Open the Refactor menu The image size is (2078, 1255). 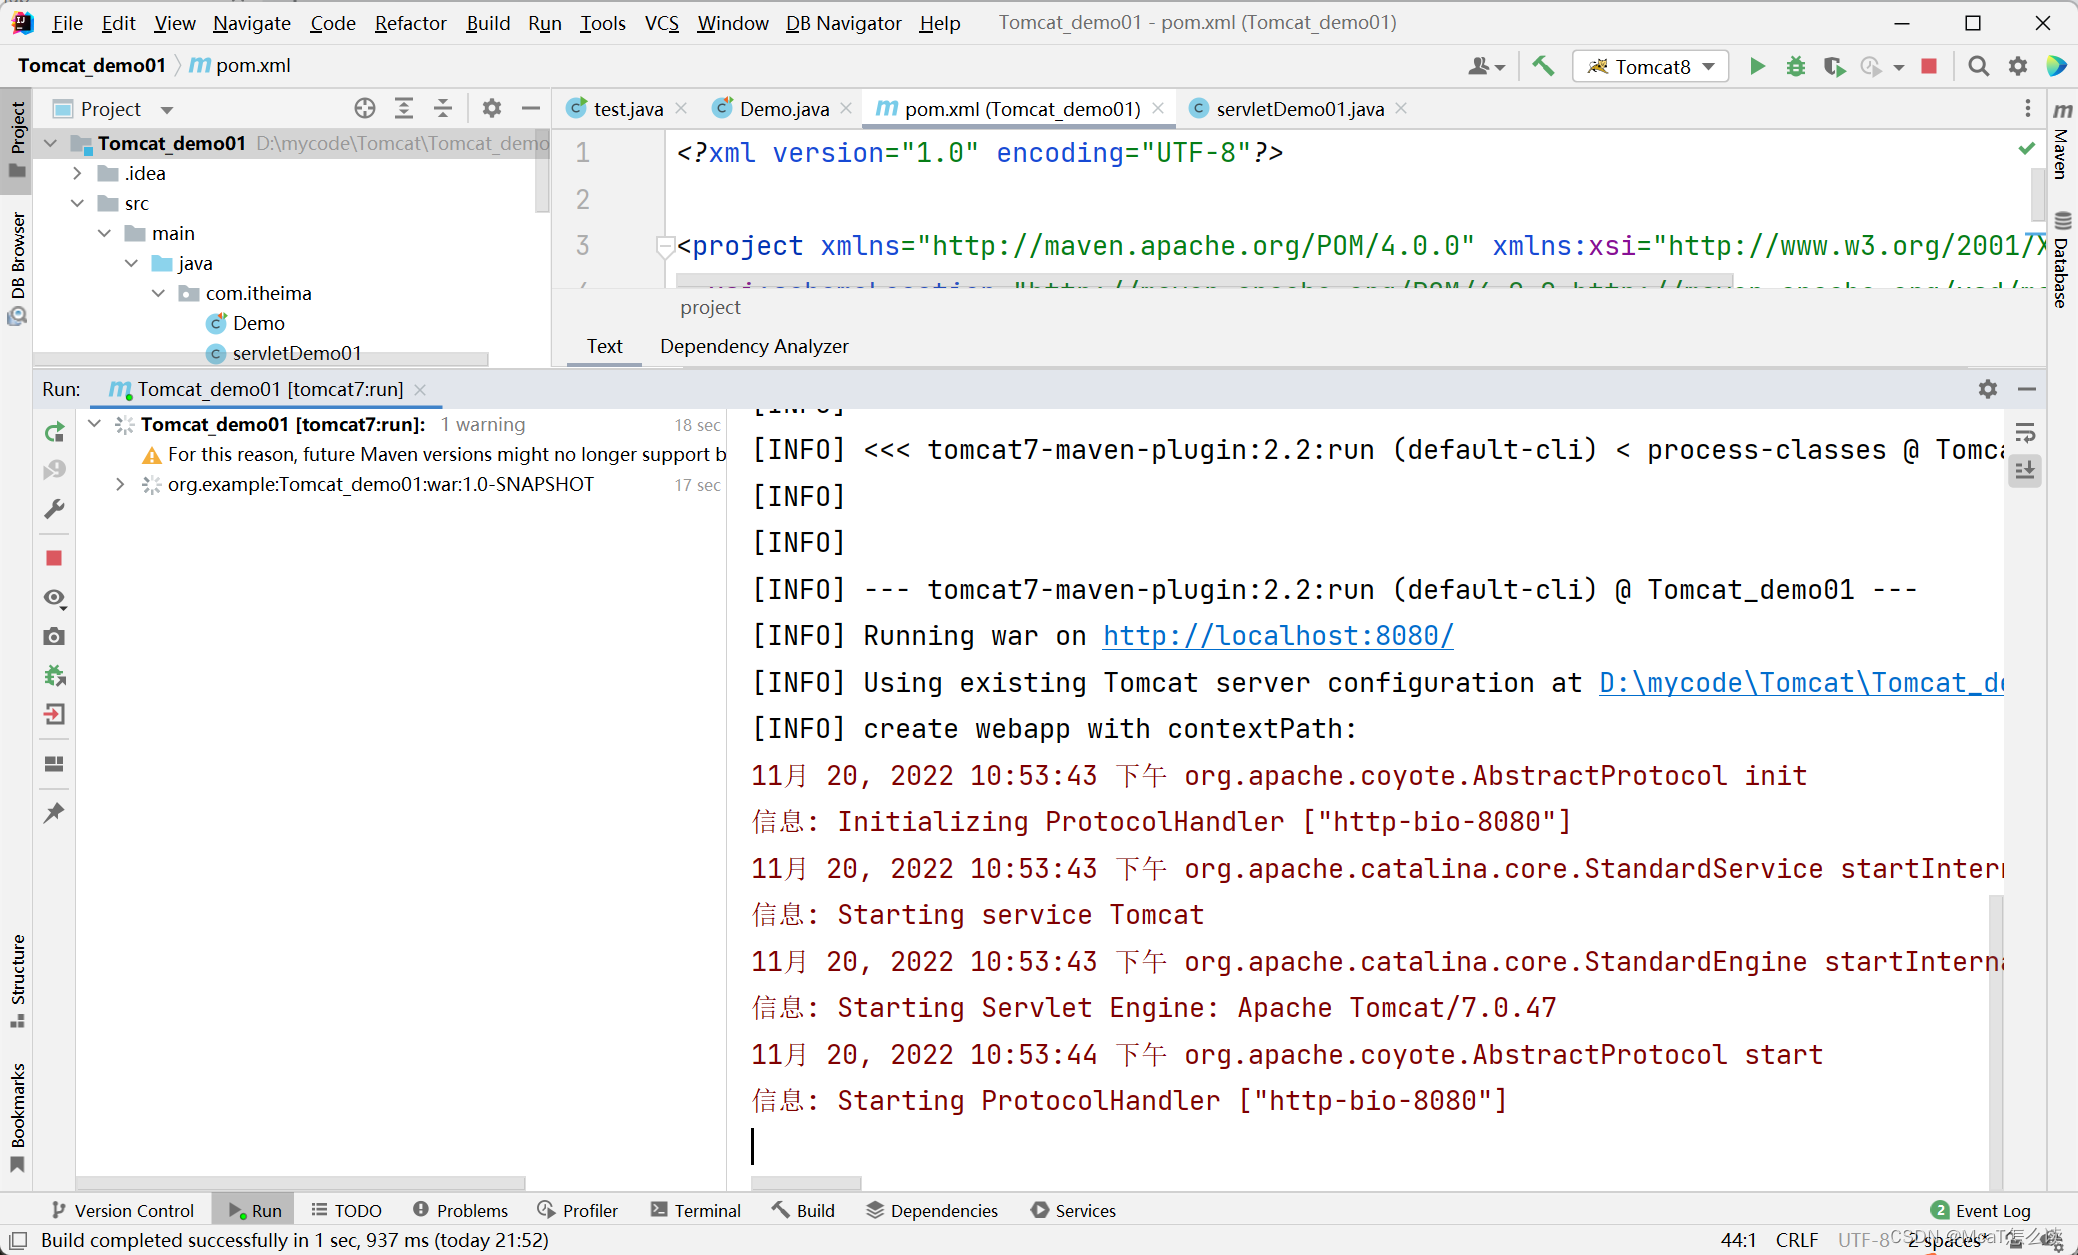coord(410,22)
